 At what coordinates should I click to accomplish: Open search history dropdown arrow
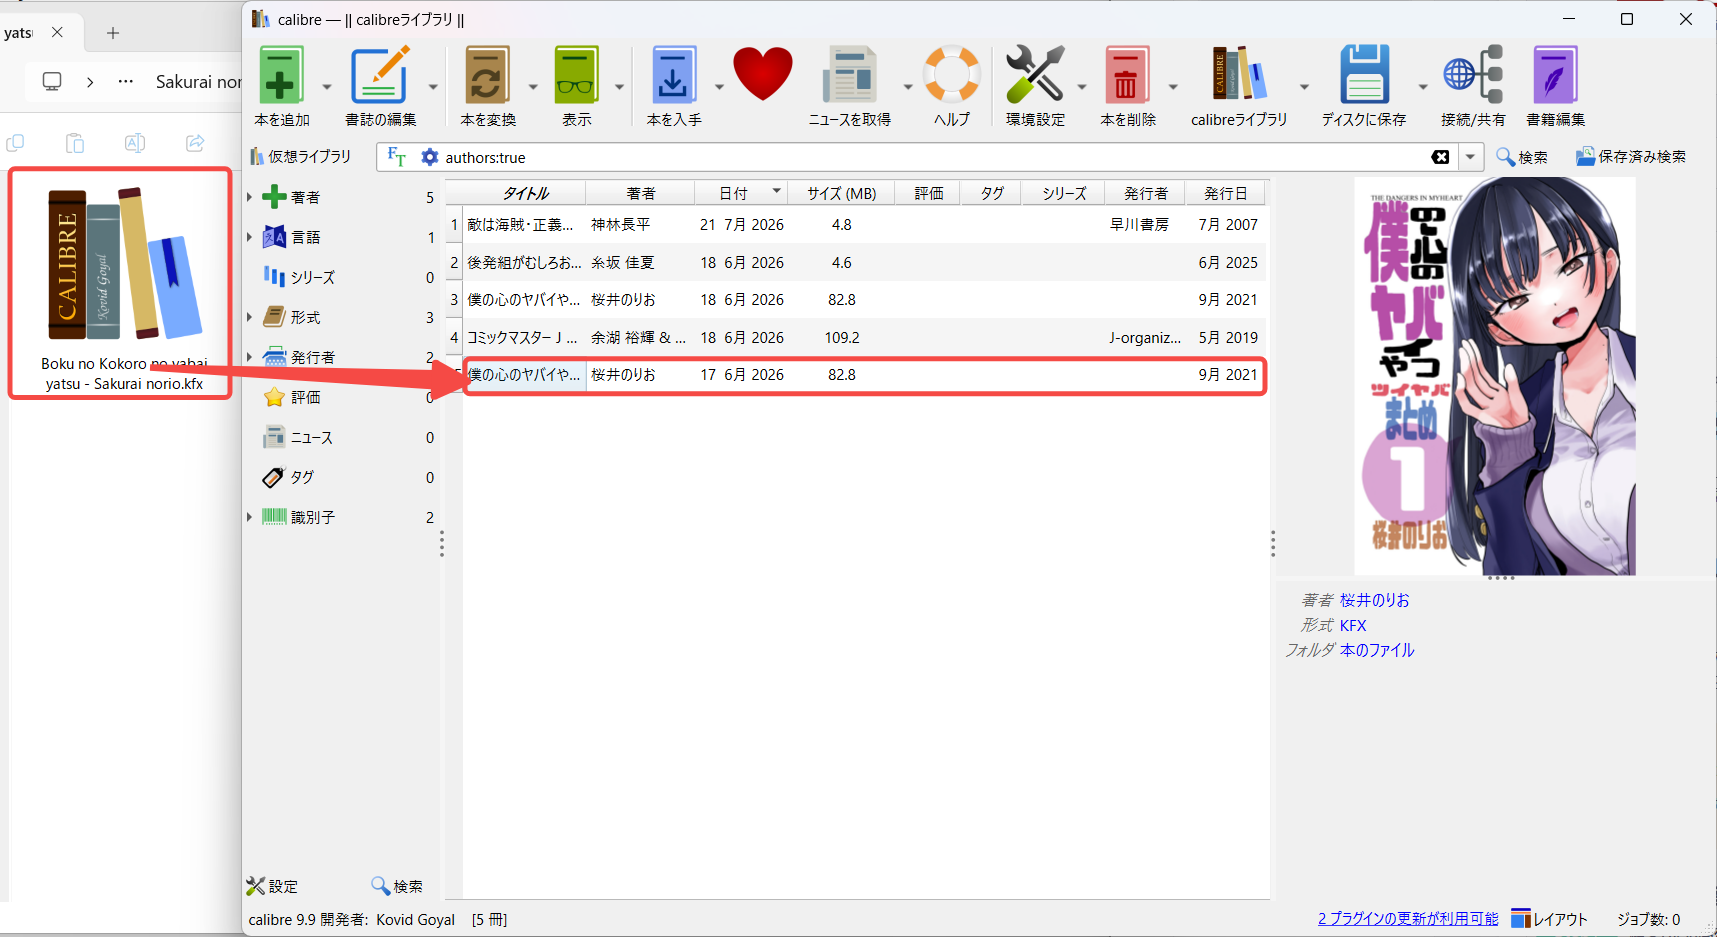point(1470,157)
